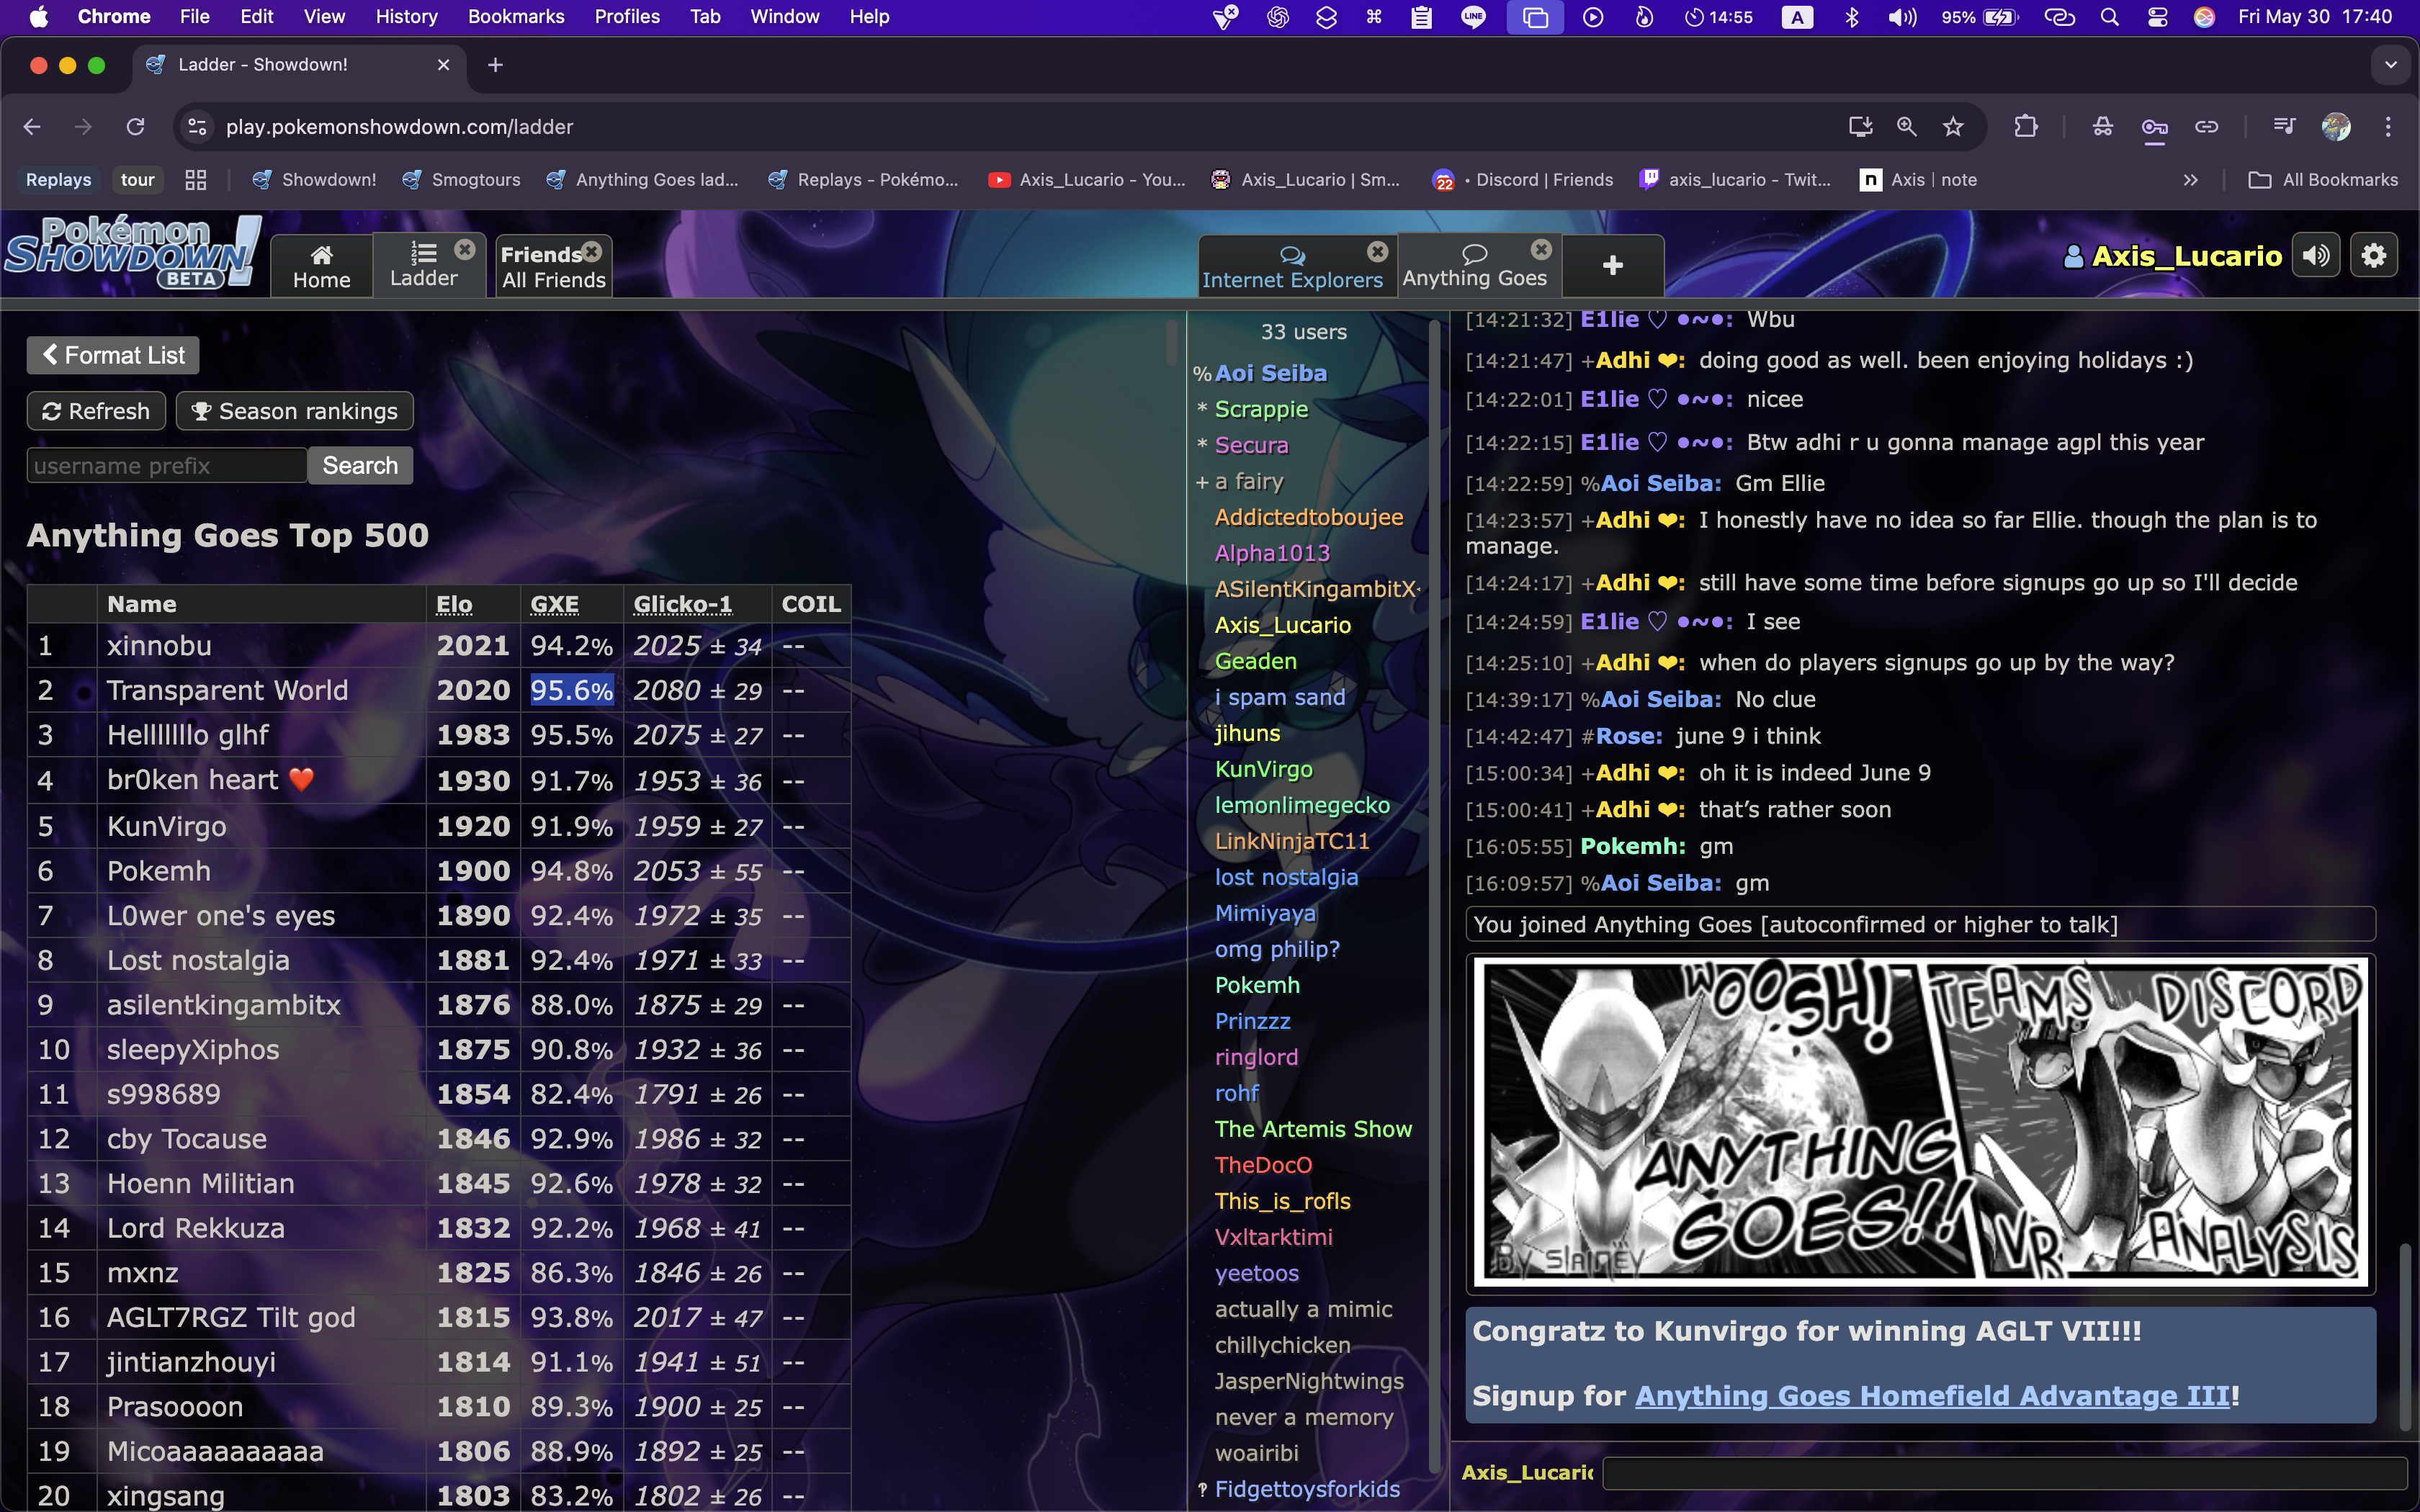Click the install app icon in address bar
Screen dimensions: 2420x1512
[1860, 127]
